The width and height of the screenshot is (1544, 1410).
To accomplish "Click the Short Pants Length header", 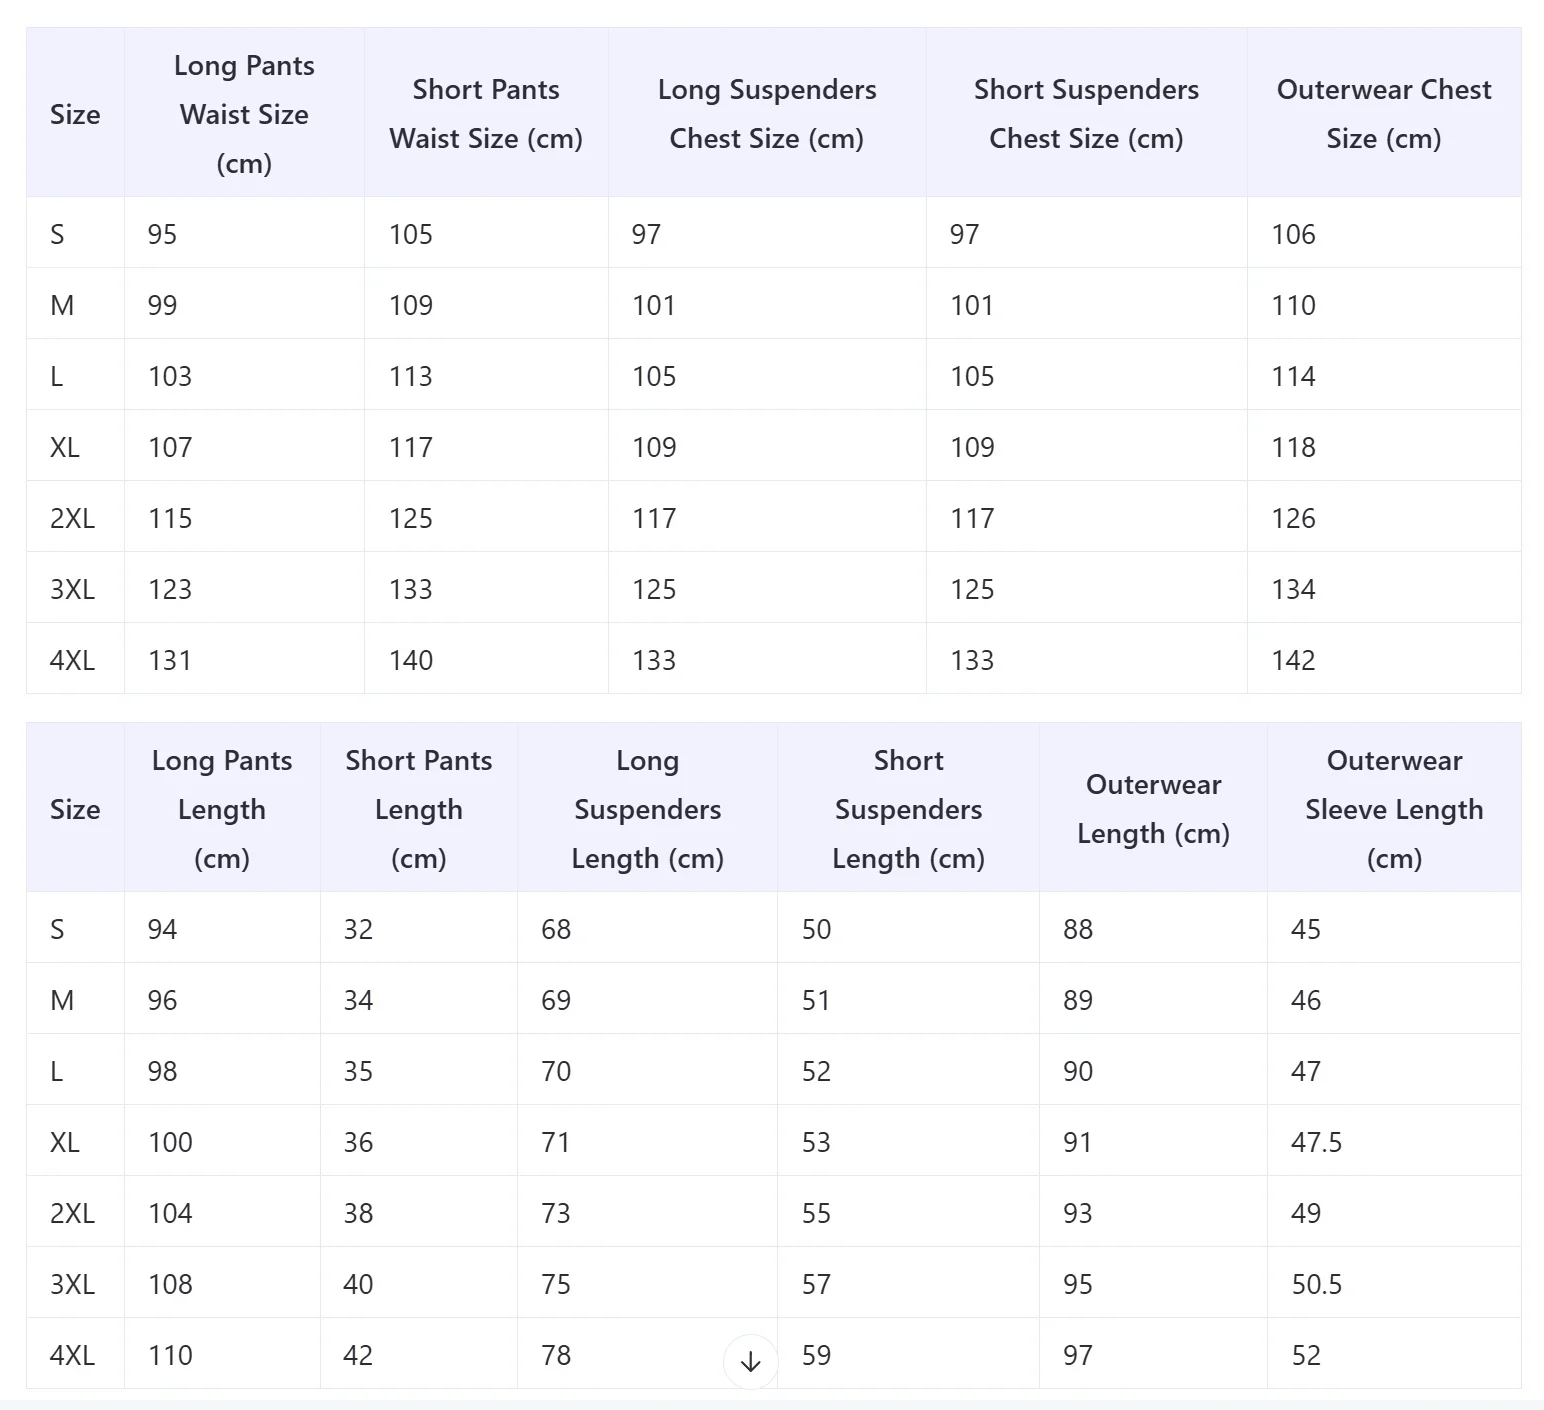I will coord(419,808).
